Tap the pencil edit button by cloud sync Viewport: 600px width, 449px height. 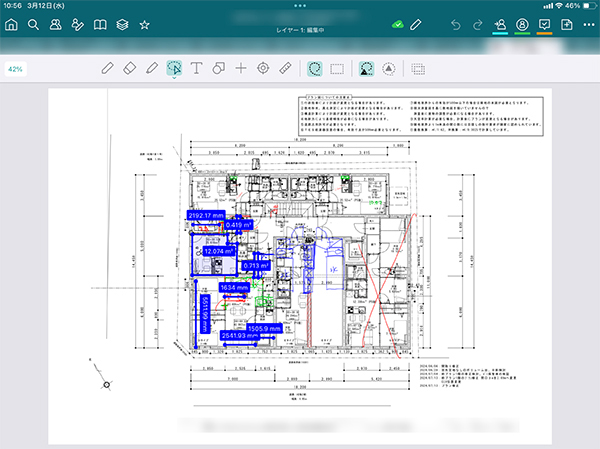tap(416, 24)
